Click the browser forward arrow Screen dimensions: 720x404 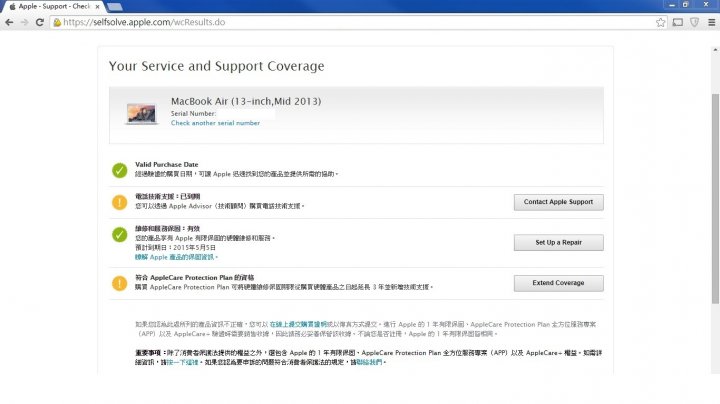point(24,22)
